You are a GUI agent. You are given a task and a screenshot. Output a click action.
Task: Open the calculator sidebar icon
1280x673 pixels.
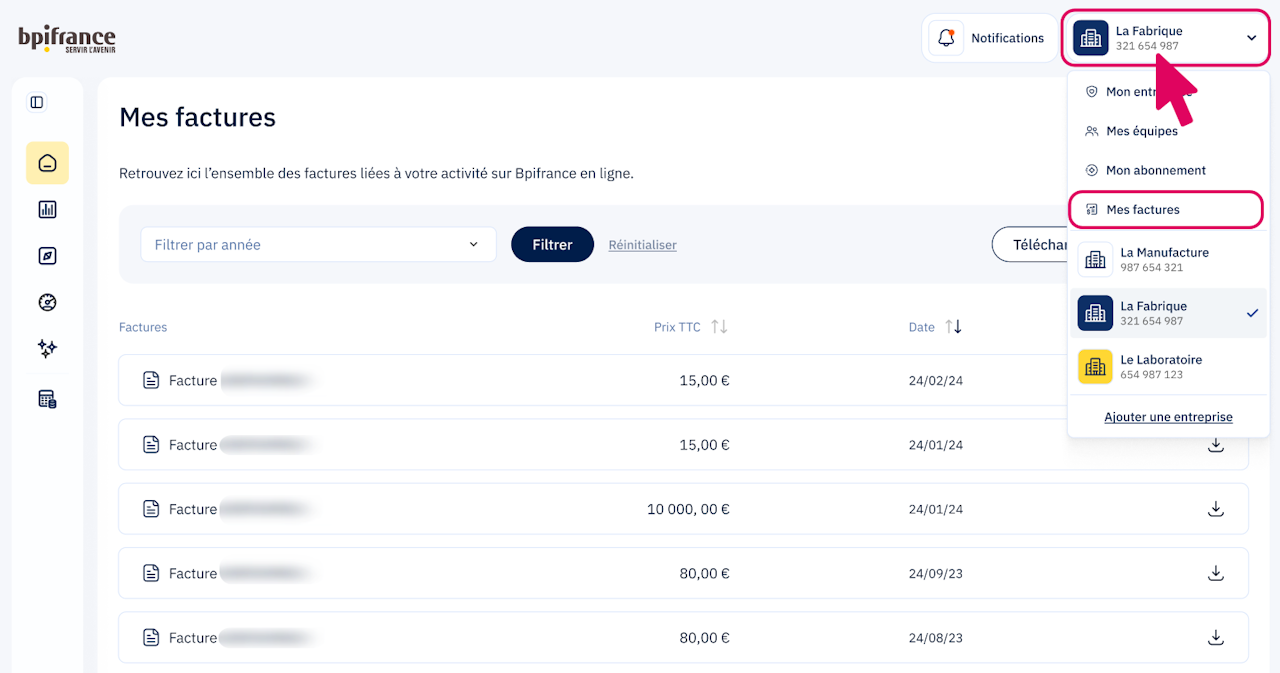pyautogui.click(x=47, y=400)
